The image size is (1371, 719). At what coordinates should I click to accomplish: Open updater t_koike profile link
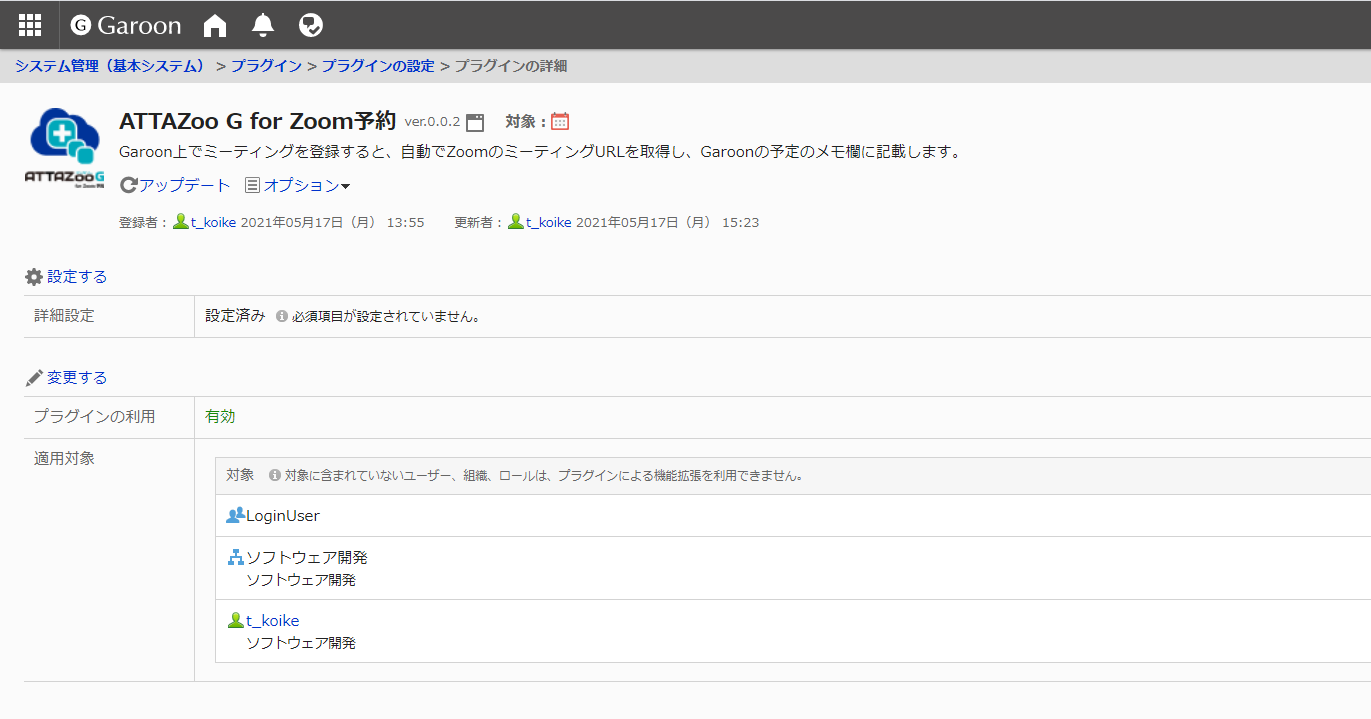coord(548,222)
